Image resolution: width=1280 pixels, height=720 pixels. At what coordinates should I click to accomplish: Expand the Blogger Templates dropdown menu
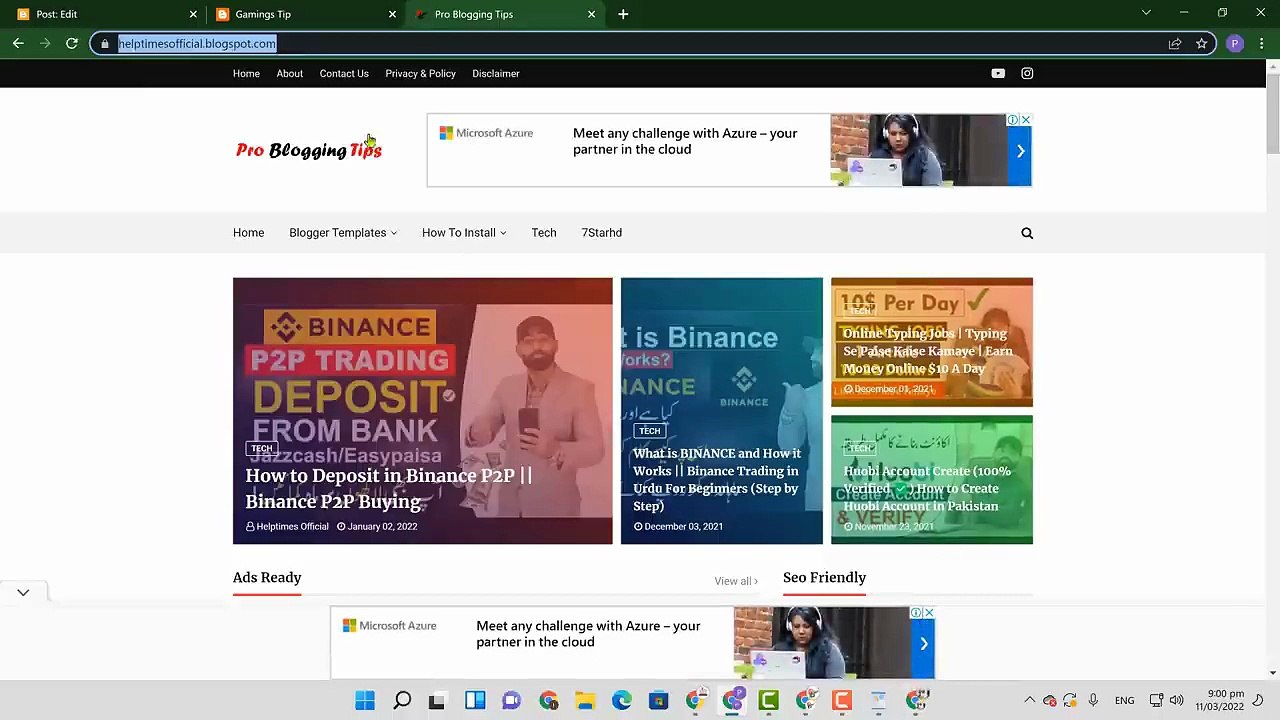[343, 233]
